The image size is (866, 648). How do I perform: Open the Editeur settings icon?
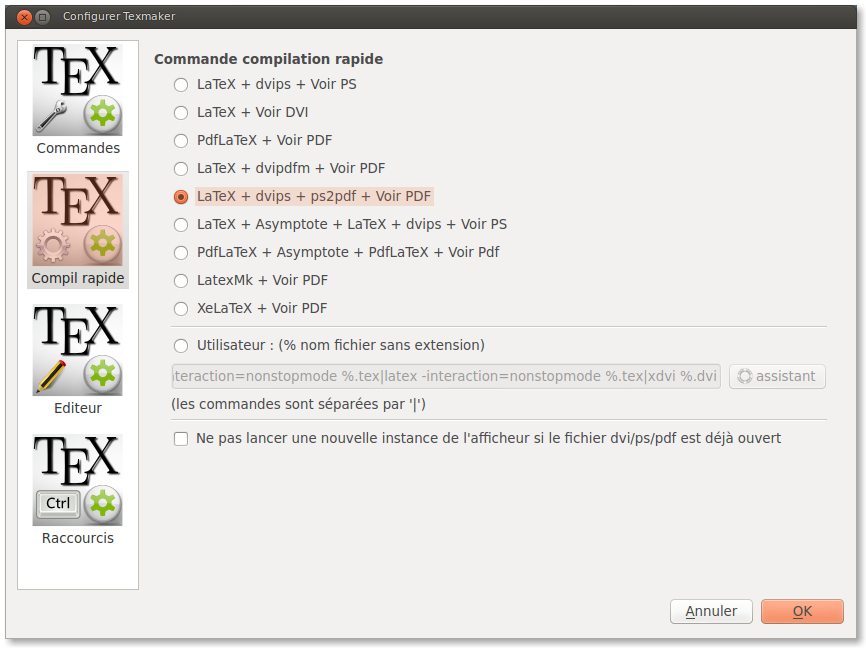coord(77,360)
